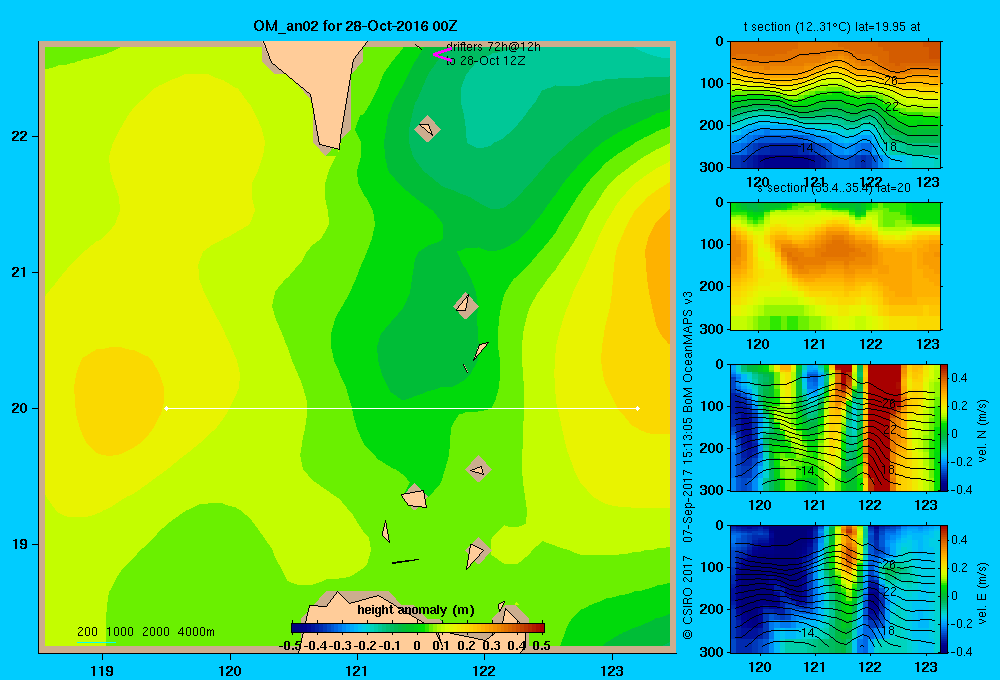Click longitude 123 below vel. E section

pos(926,667)
